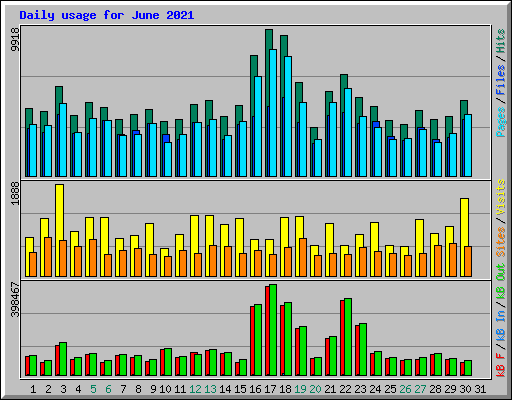The image size is (512, 400).
Task: Select day label 7 on the x-axis
Action: pos(123,389)
